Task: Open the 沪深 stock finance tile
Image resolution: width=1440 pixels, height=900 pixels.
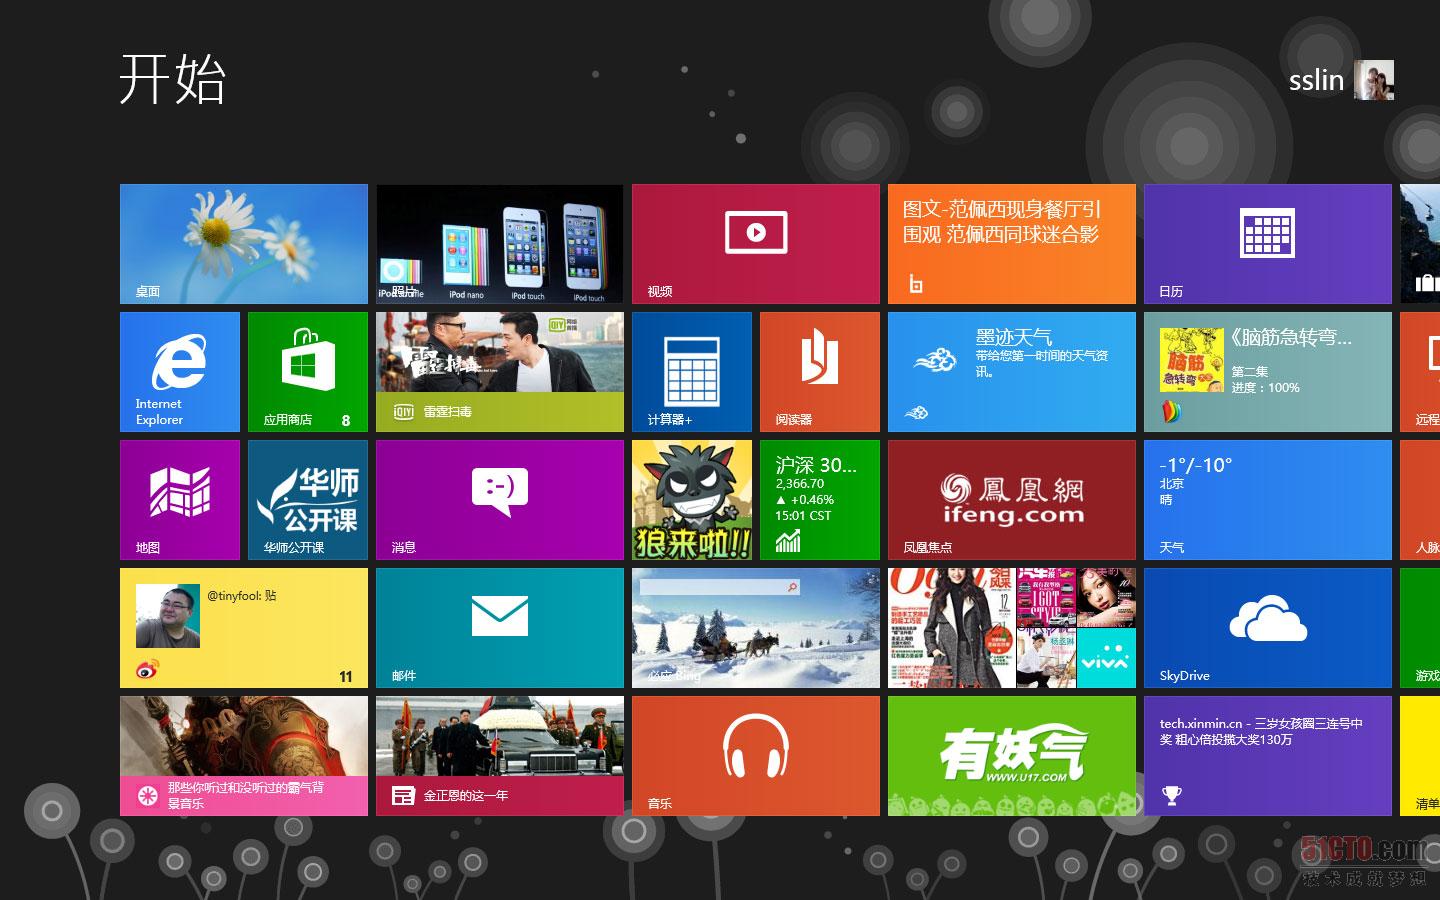Action: click(x=820, y=500)
